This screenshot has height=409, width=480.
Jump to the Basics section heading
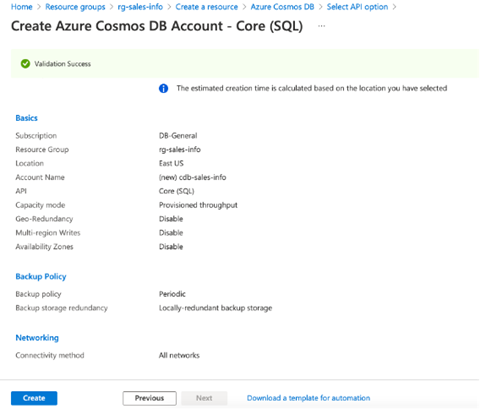pyautogui.click(x=27, y=118)
